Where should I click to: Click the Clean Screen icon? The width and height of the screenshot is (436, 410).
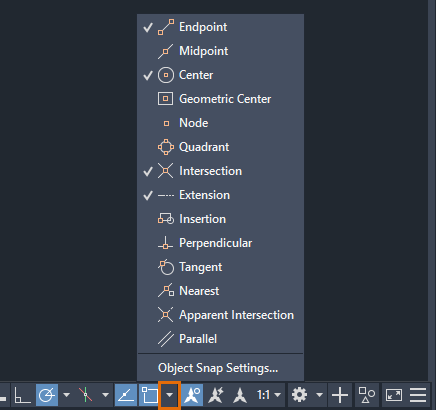[x=394, y=395]
